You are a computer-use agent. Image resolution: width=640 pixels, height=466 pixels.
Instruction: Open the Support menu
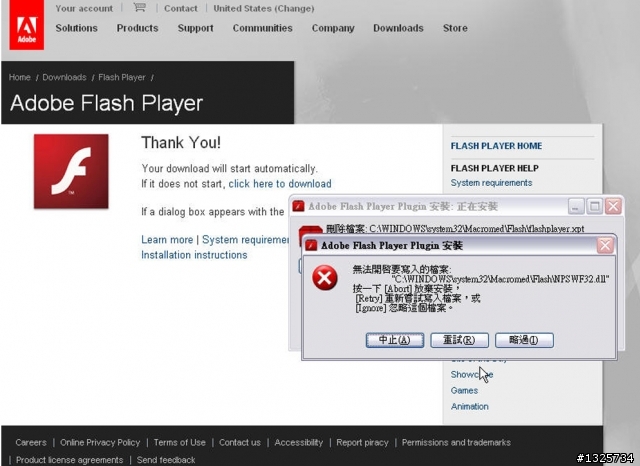pyautogui.click(x=196, y=28)
